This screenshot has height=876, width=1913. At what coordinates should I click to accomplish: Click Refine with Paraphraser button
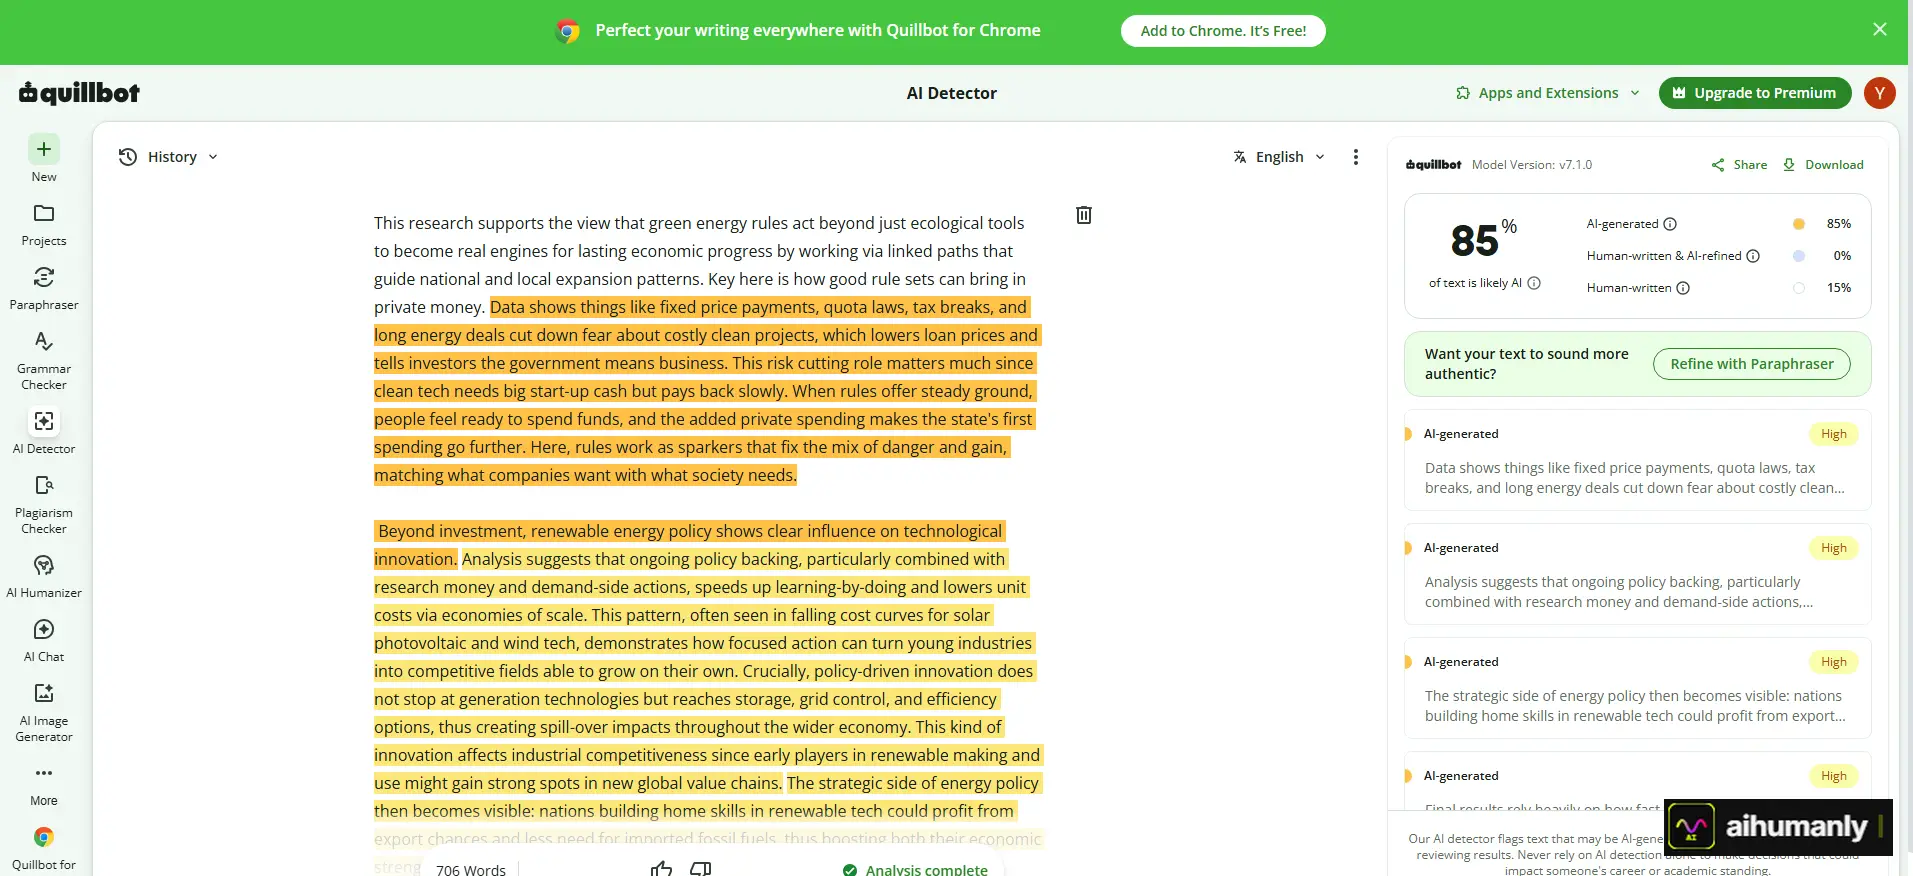coord(1752,364)
